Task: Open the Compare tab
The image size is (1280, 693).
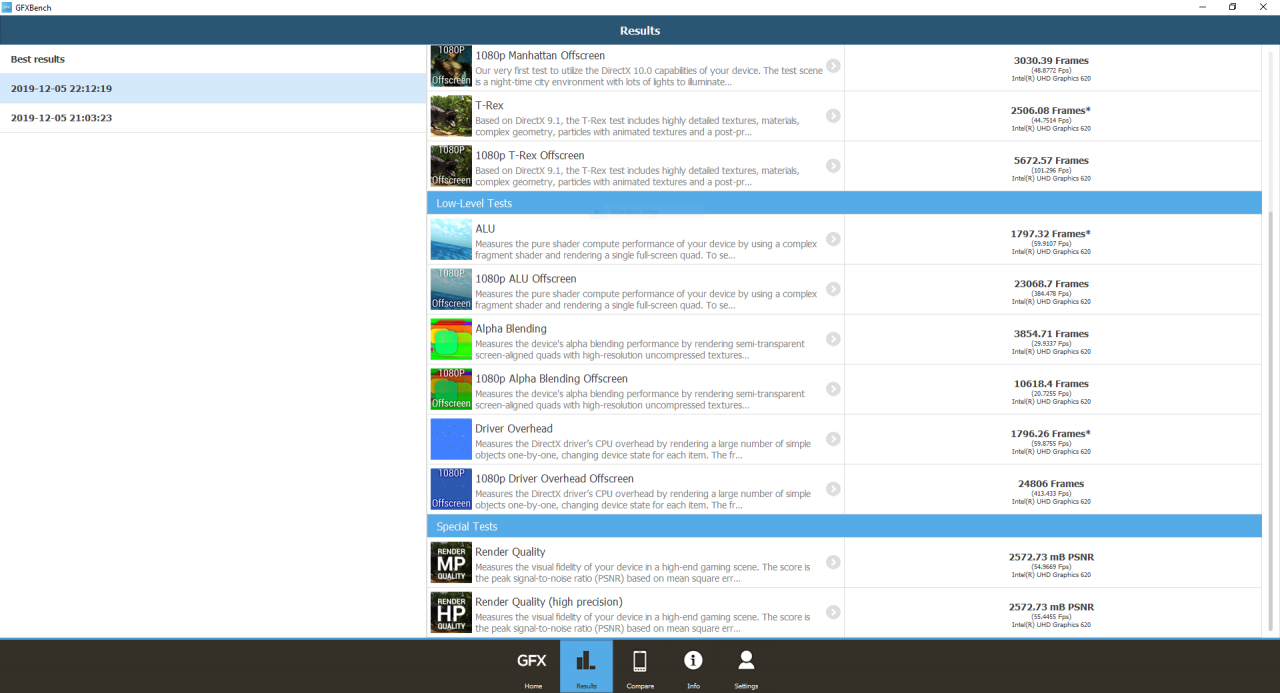Action: pyautogui.click(x=640, y=666)
